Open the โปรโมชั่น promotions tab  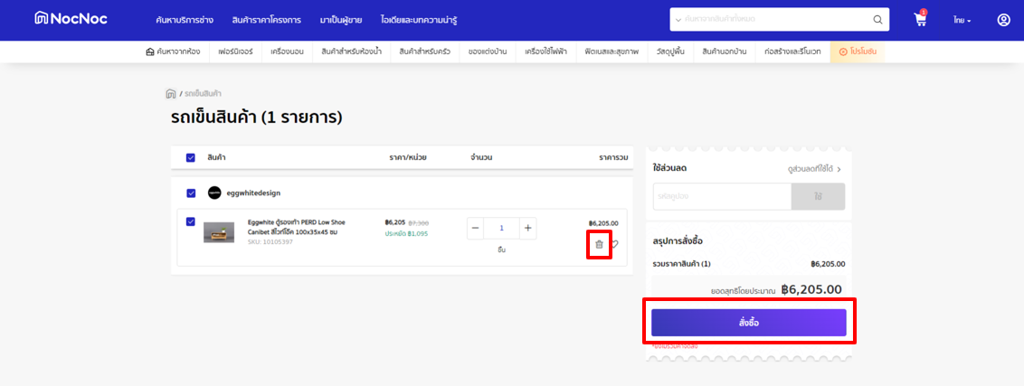pos(857,52)
